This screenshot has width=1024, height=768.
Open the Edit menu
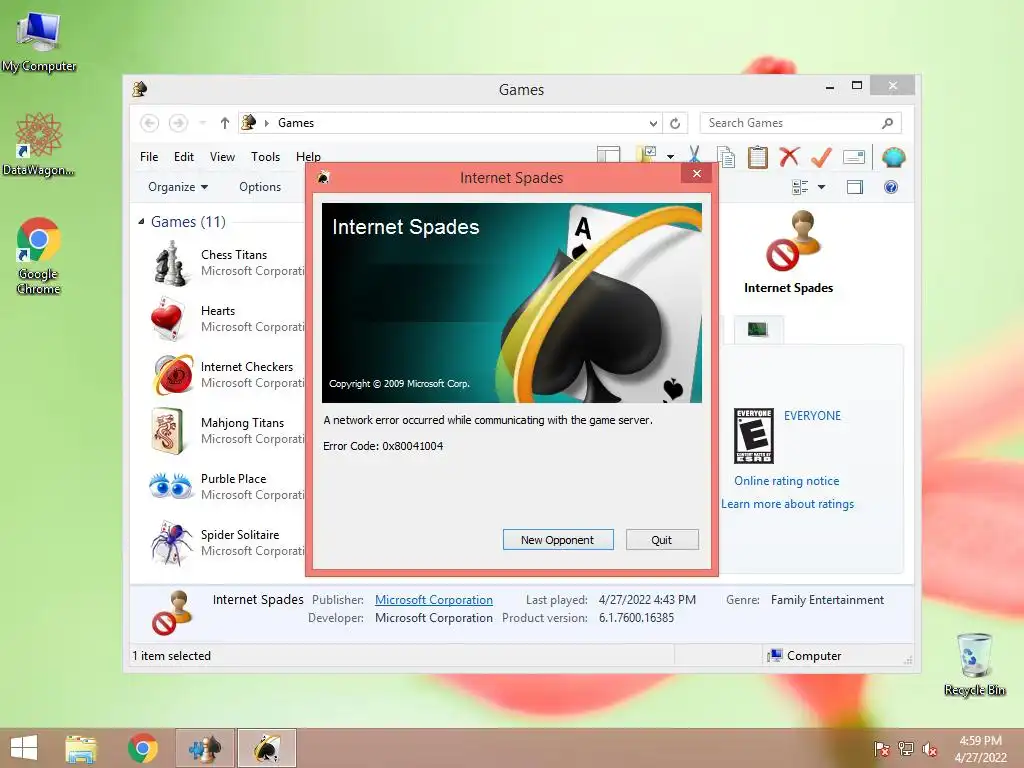pyautogui.click(x=184, y=157)
